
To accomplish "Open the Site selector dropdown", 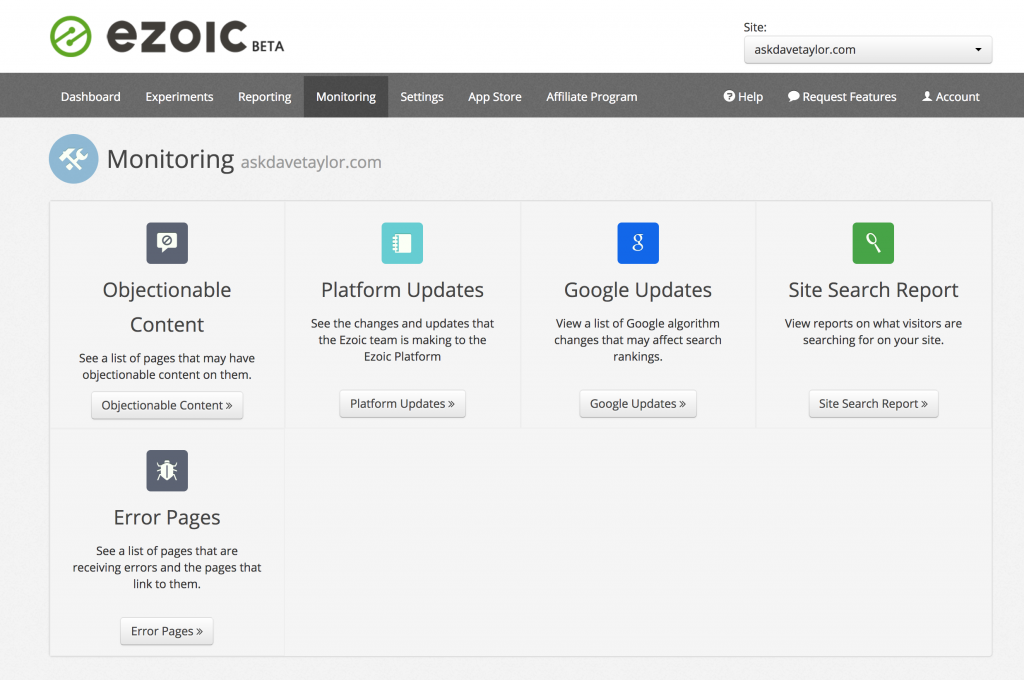I will coord(868,50).
